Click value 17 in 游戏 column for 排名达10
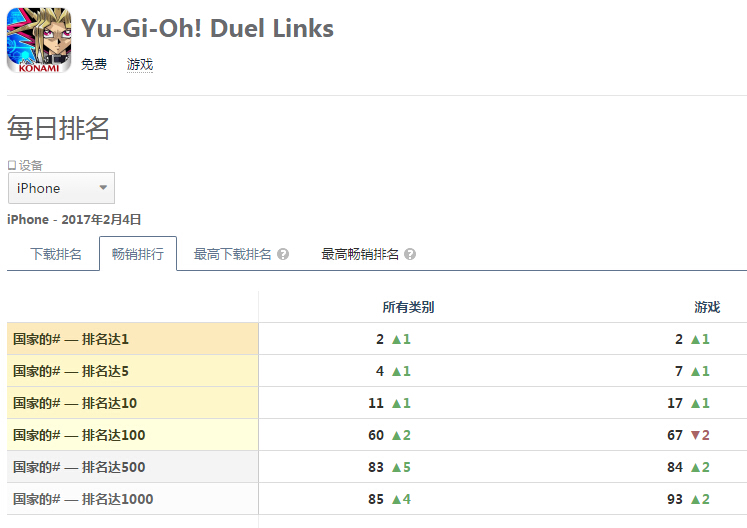747x528 pixels. pos(675,403)
